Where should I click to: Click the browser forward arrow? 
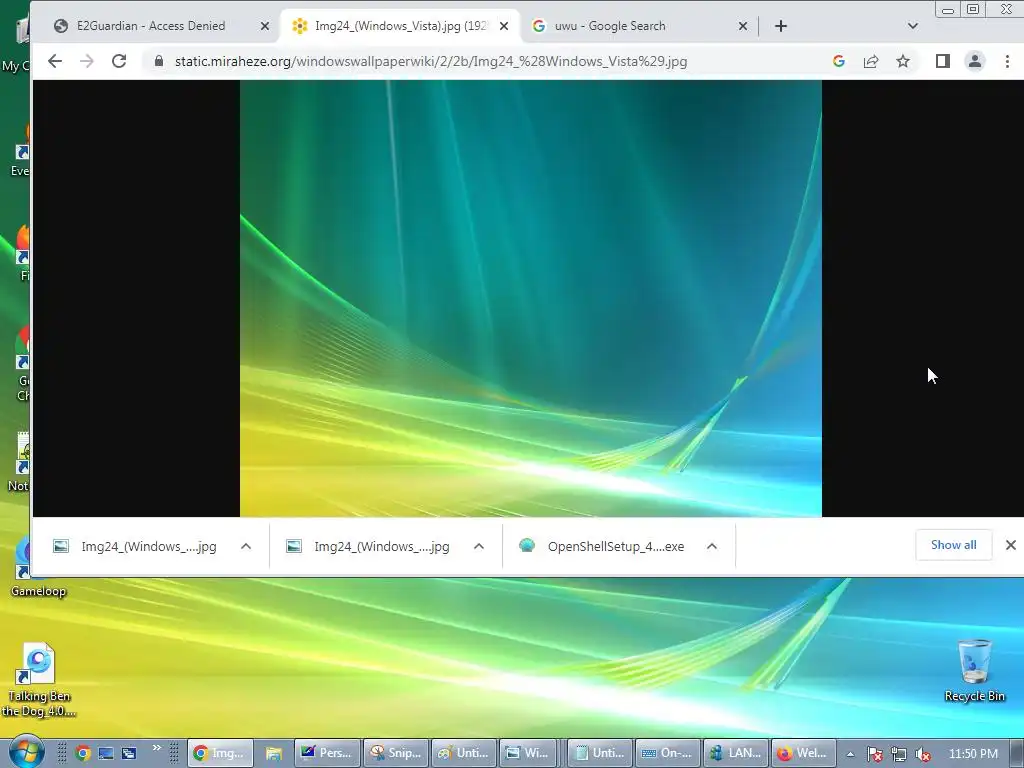pos(86,61)
